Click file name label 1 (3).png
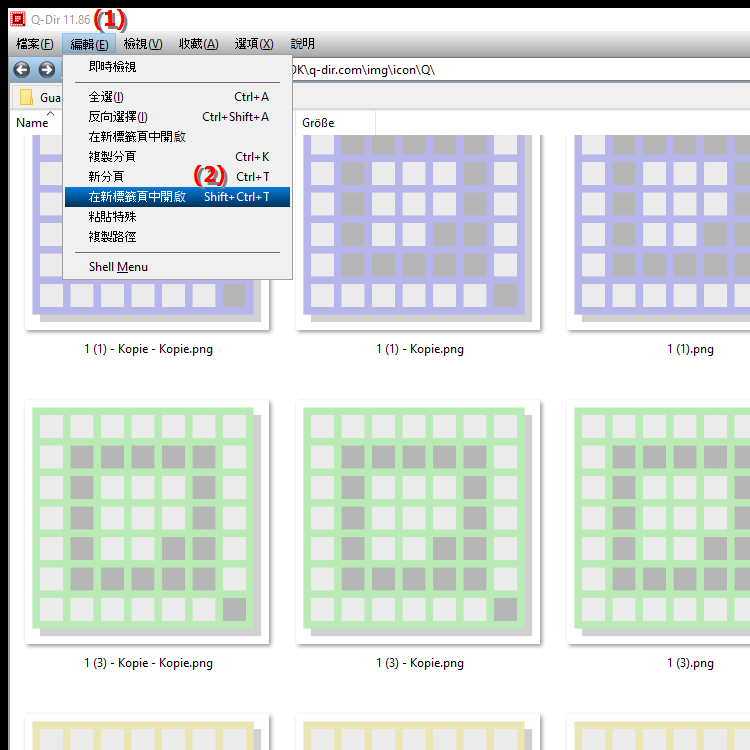750x750 pixels. coord(690,663)
